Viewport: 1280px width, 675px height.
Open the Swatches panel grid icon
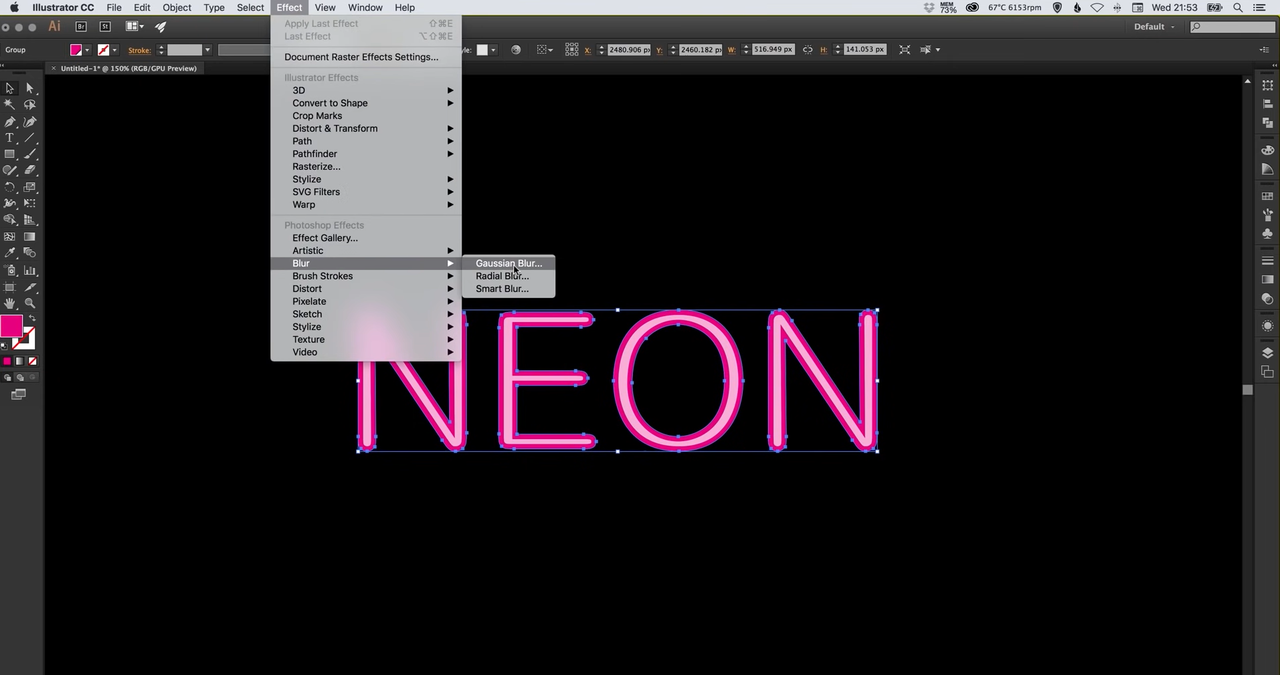point(1268,197)
